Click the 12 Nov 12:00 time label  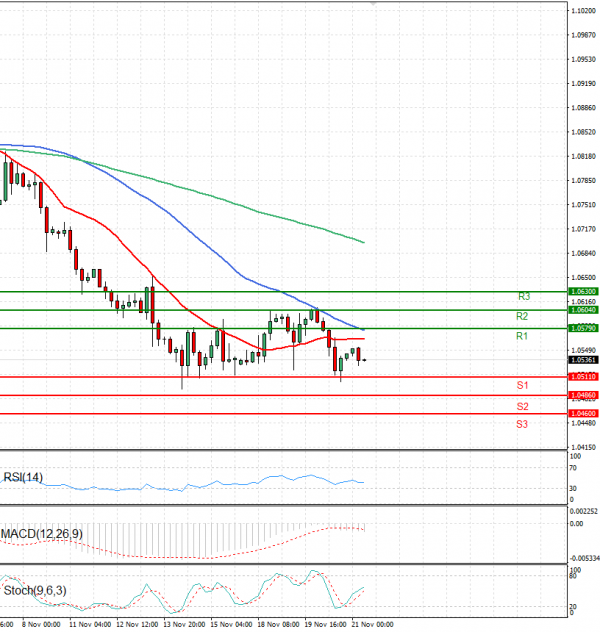pyautogui.click(x=137, y=625)
